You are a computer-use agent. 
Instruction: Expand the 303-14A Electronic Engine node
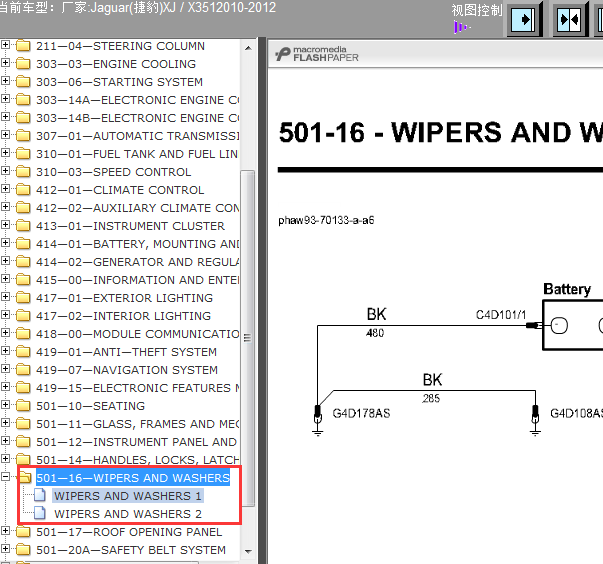(x=5, y=98)
